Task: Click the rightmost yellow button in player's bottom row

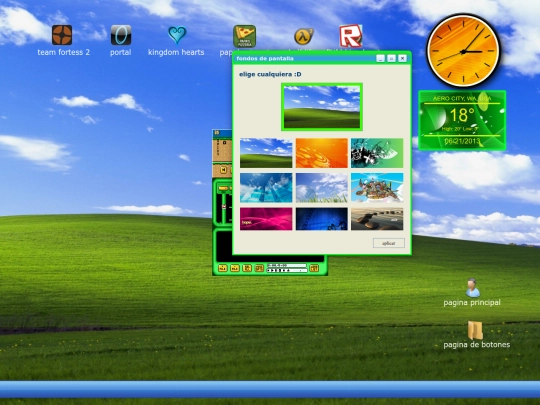Action: 314,268
